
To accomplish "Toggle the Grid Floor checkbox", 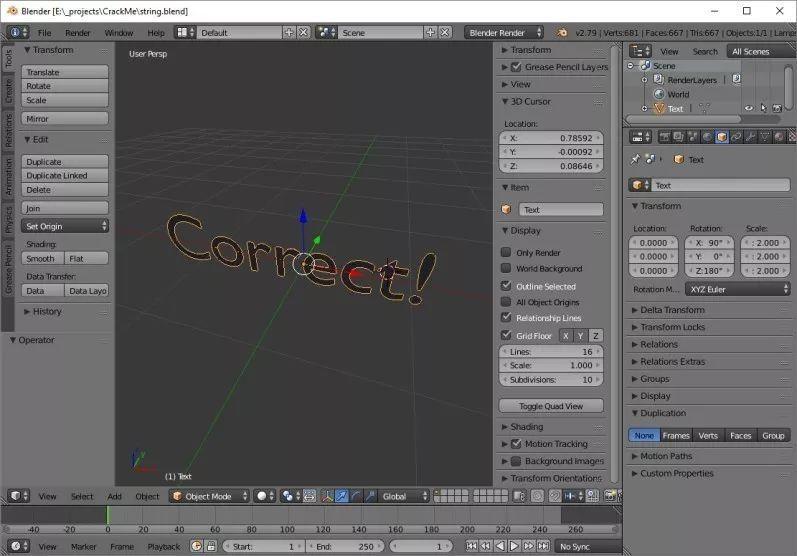I will (x=506, y=336).
